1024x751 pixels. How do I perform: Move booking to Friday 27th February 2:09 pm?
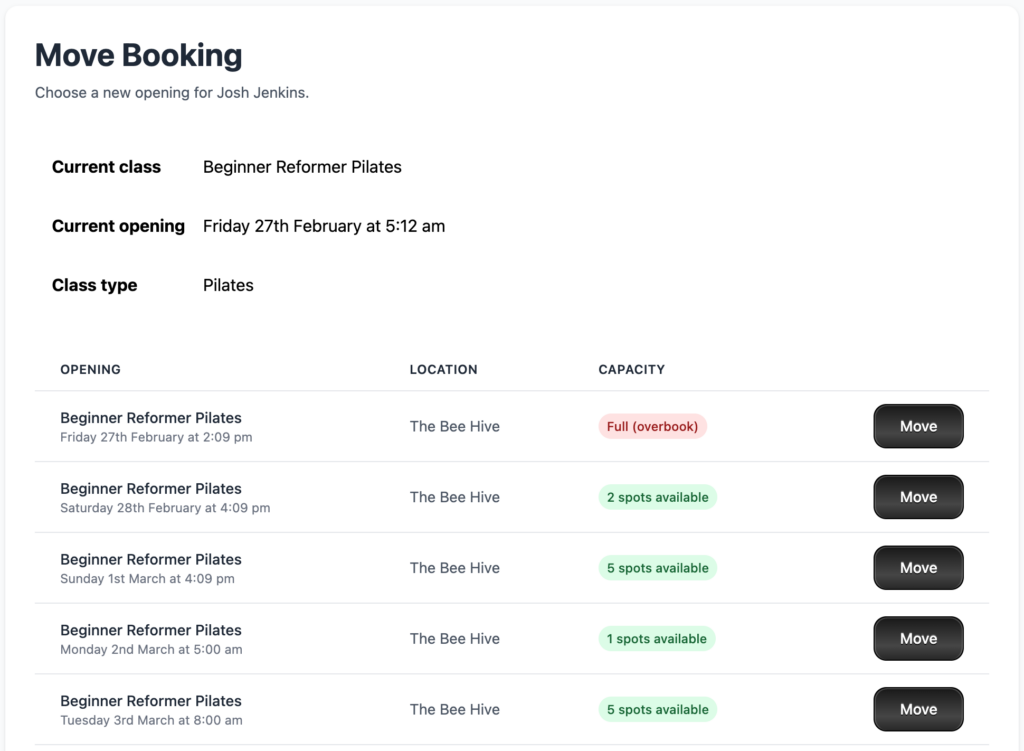coord(918,426)
